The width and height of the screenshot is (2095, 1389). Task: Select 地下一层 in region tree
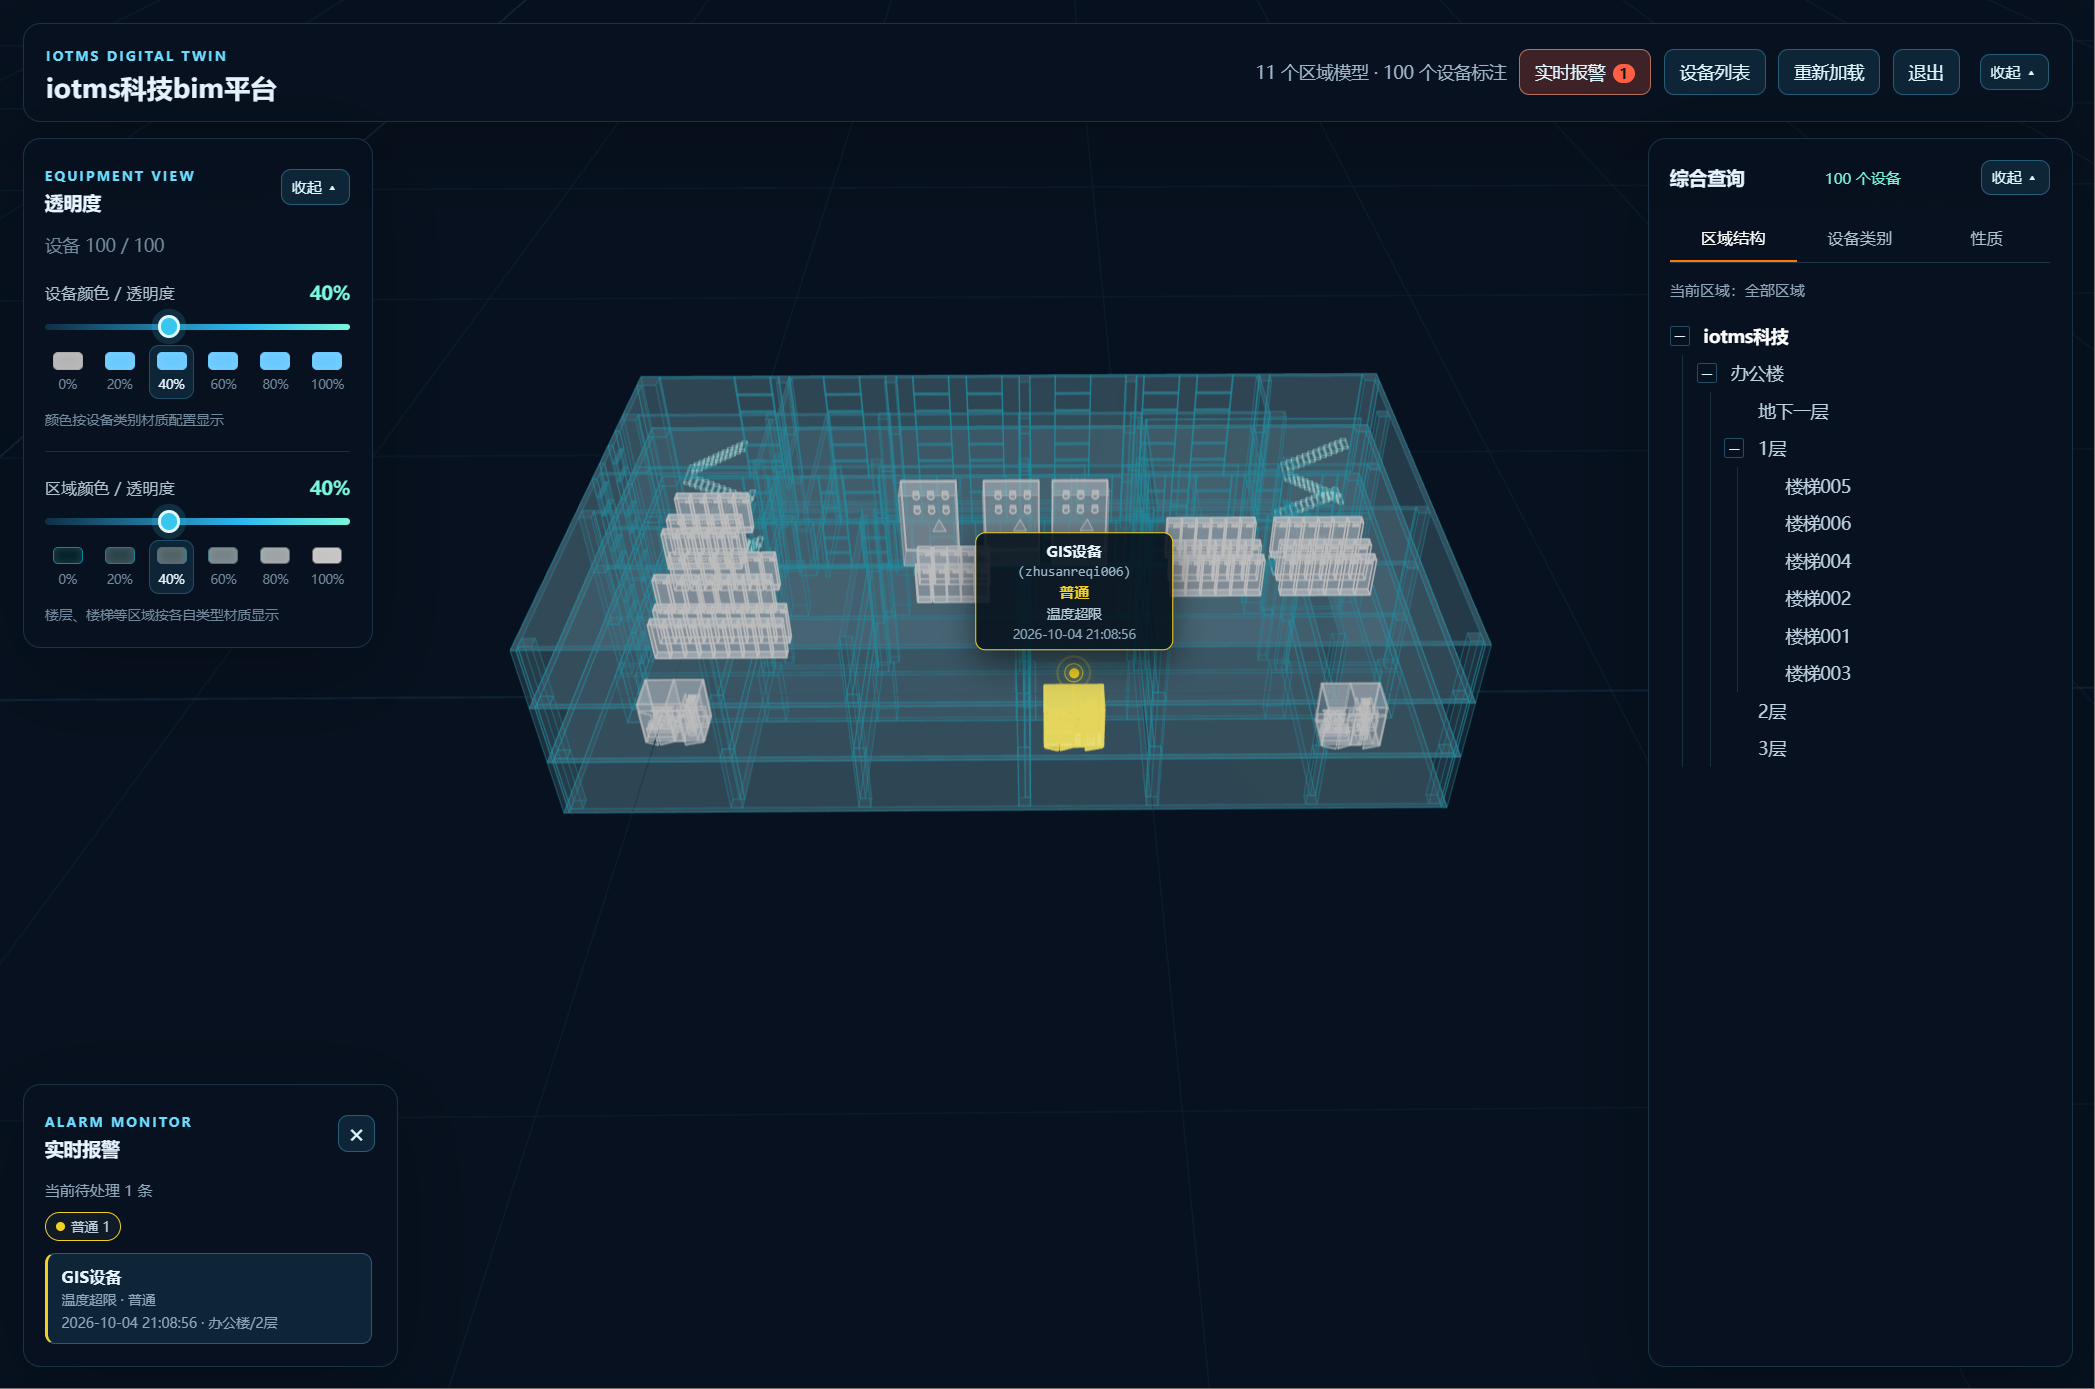click(x=1793, y=411)
